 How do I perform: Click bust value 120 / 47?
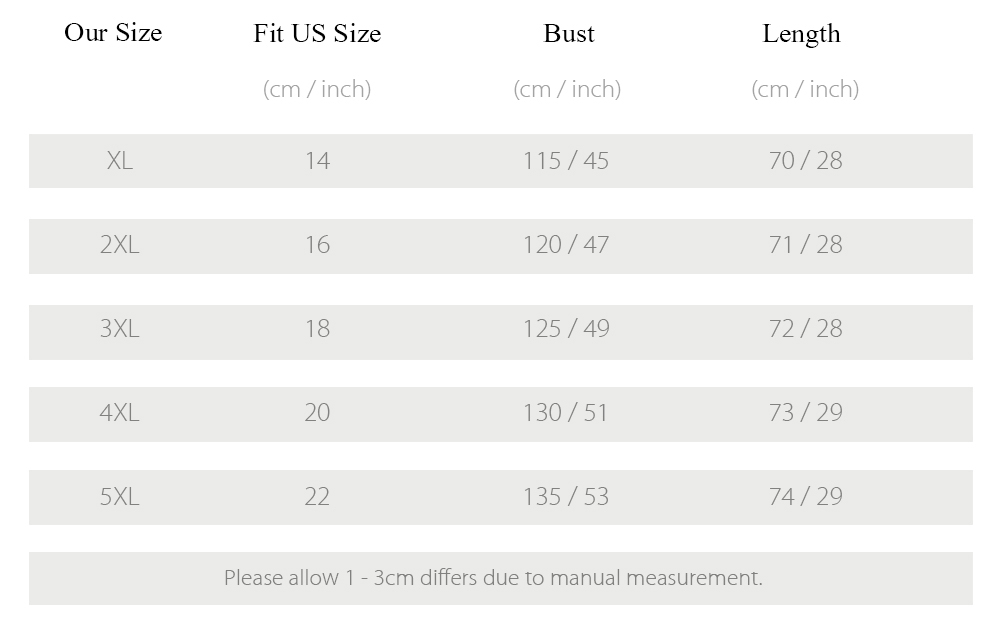coord(566,245)
